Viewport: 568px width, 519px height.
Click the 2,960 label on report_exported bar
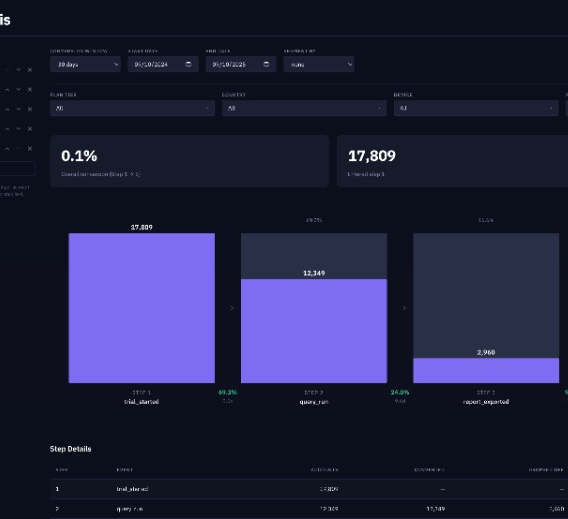click(x=486, y=352)
